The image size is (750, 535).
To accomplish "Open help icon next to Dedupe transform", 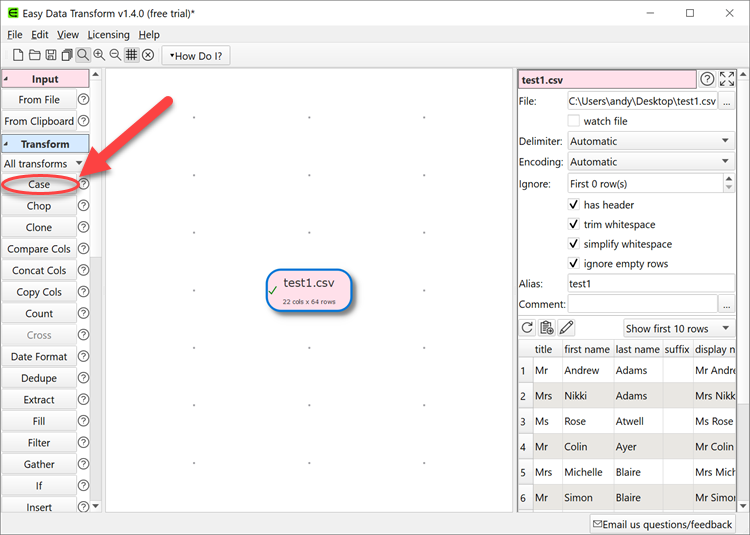I will click(x=83, y=378).
